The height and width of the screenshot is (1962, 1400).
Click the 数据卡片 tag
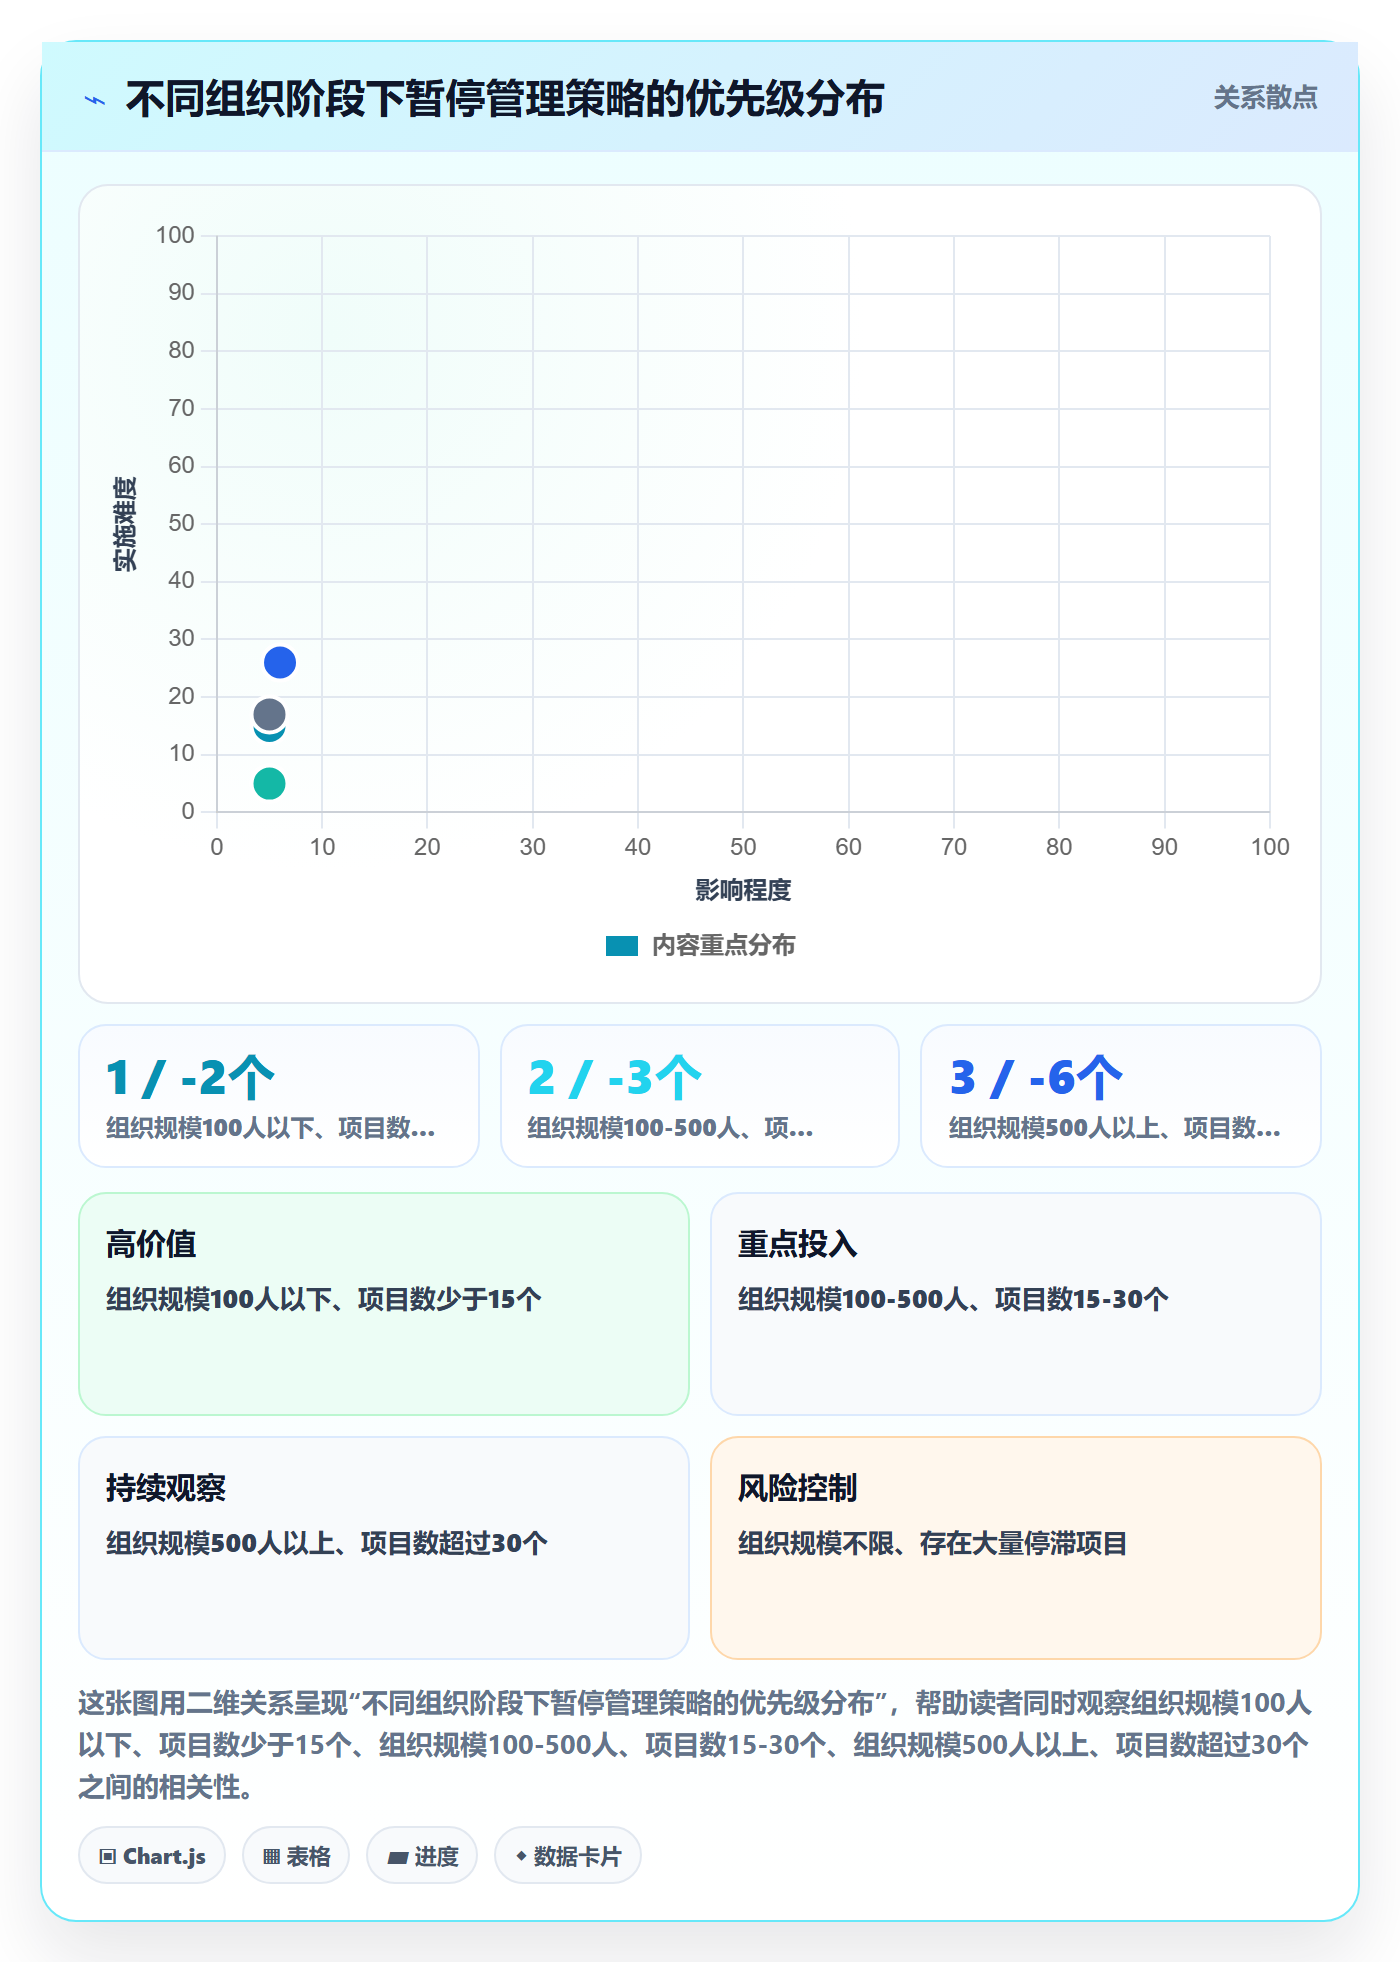point(568,1856)
